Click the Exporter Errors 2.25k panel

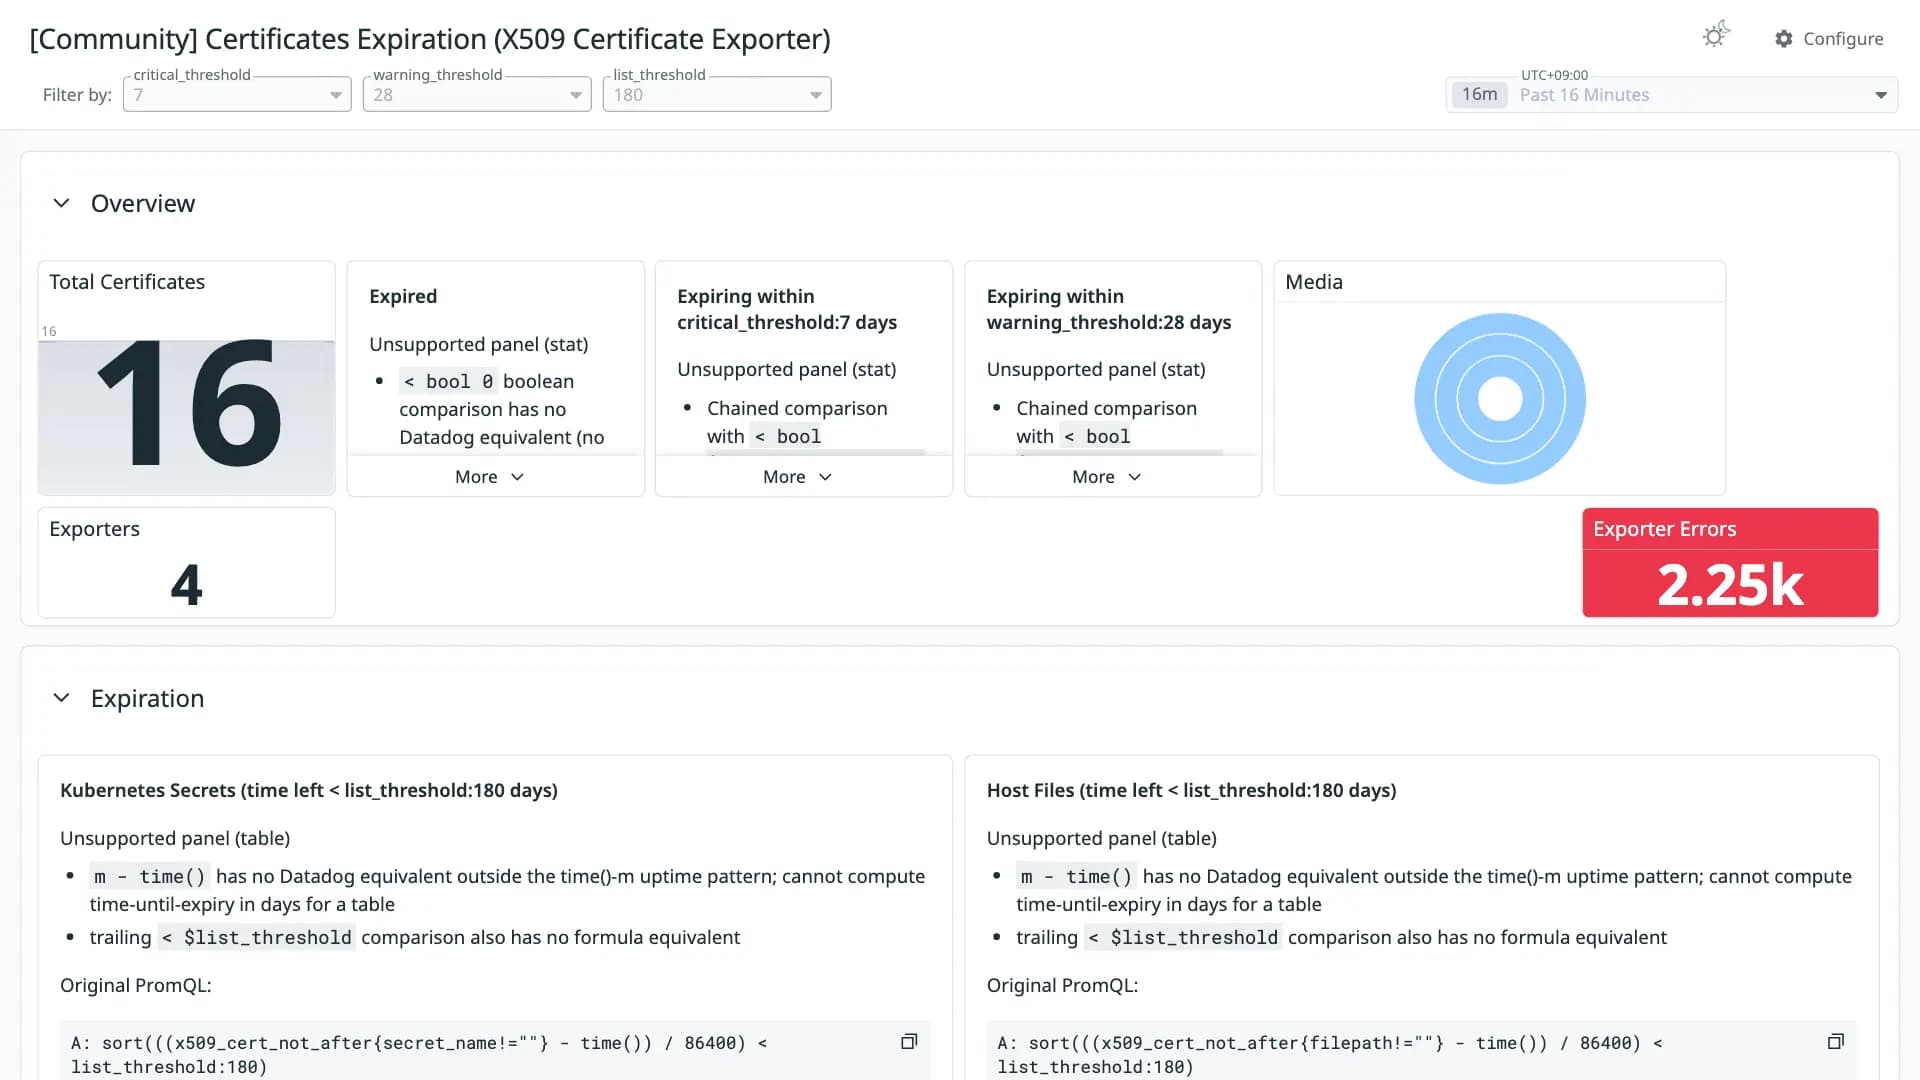(1730, 563)
